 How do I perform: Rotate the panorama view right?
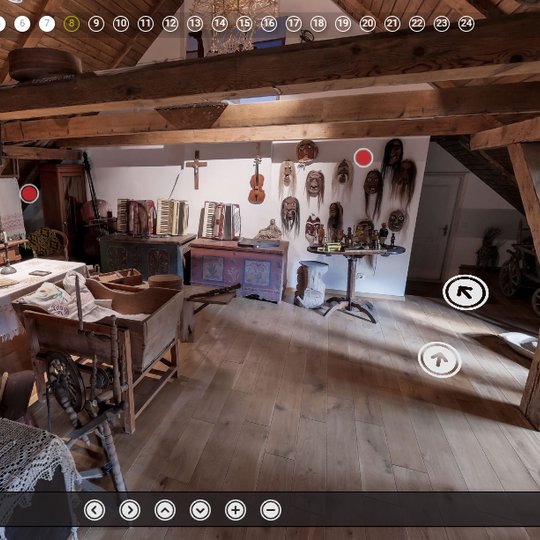click(x=129, y=510)
